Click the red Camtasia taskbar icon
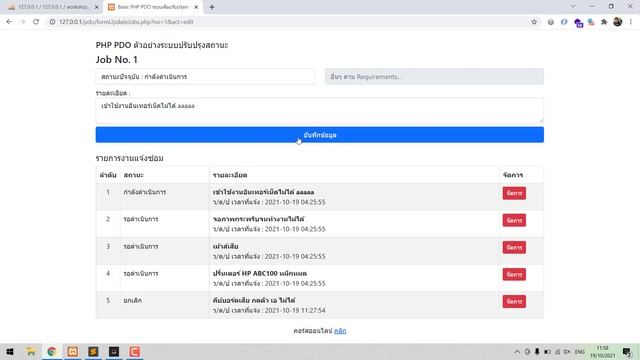This screenshot has height=360, width=640. [x=135, y=352]
